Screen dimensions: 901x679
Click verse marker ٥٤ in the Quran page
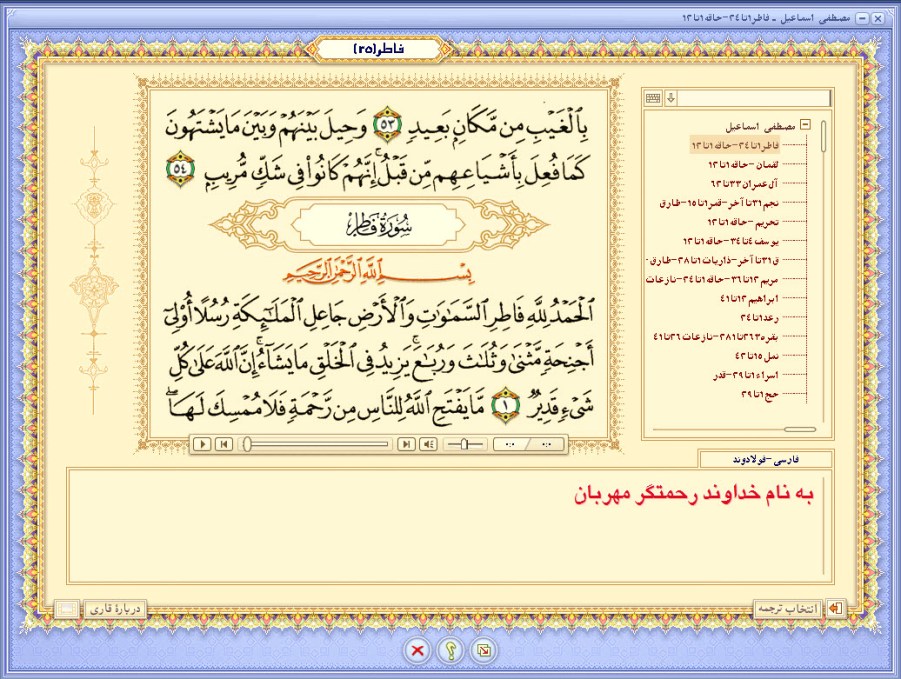[x=180, y=169]
